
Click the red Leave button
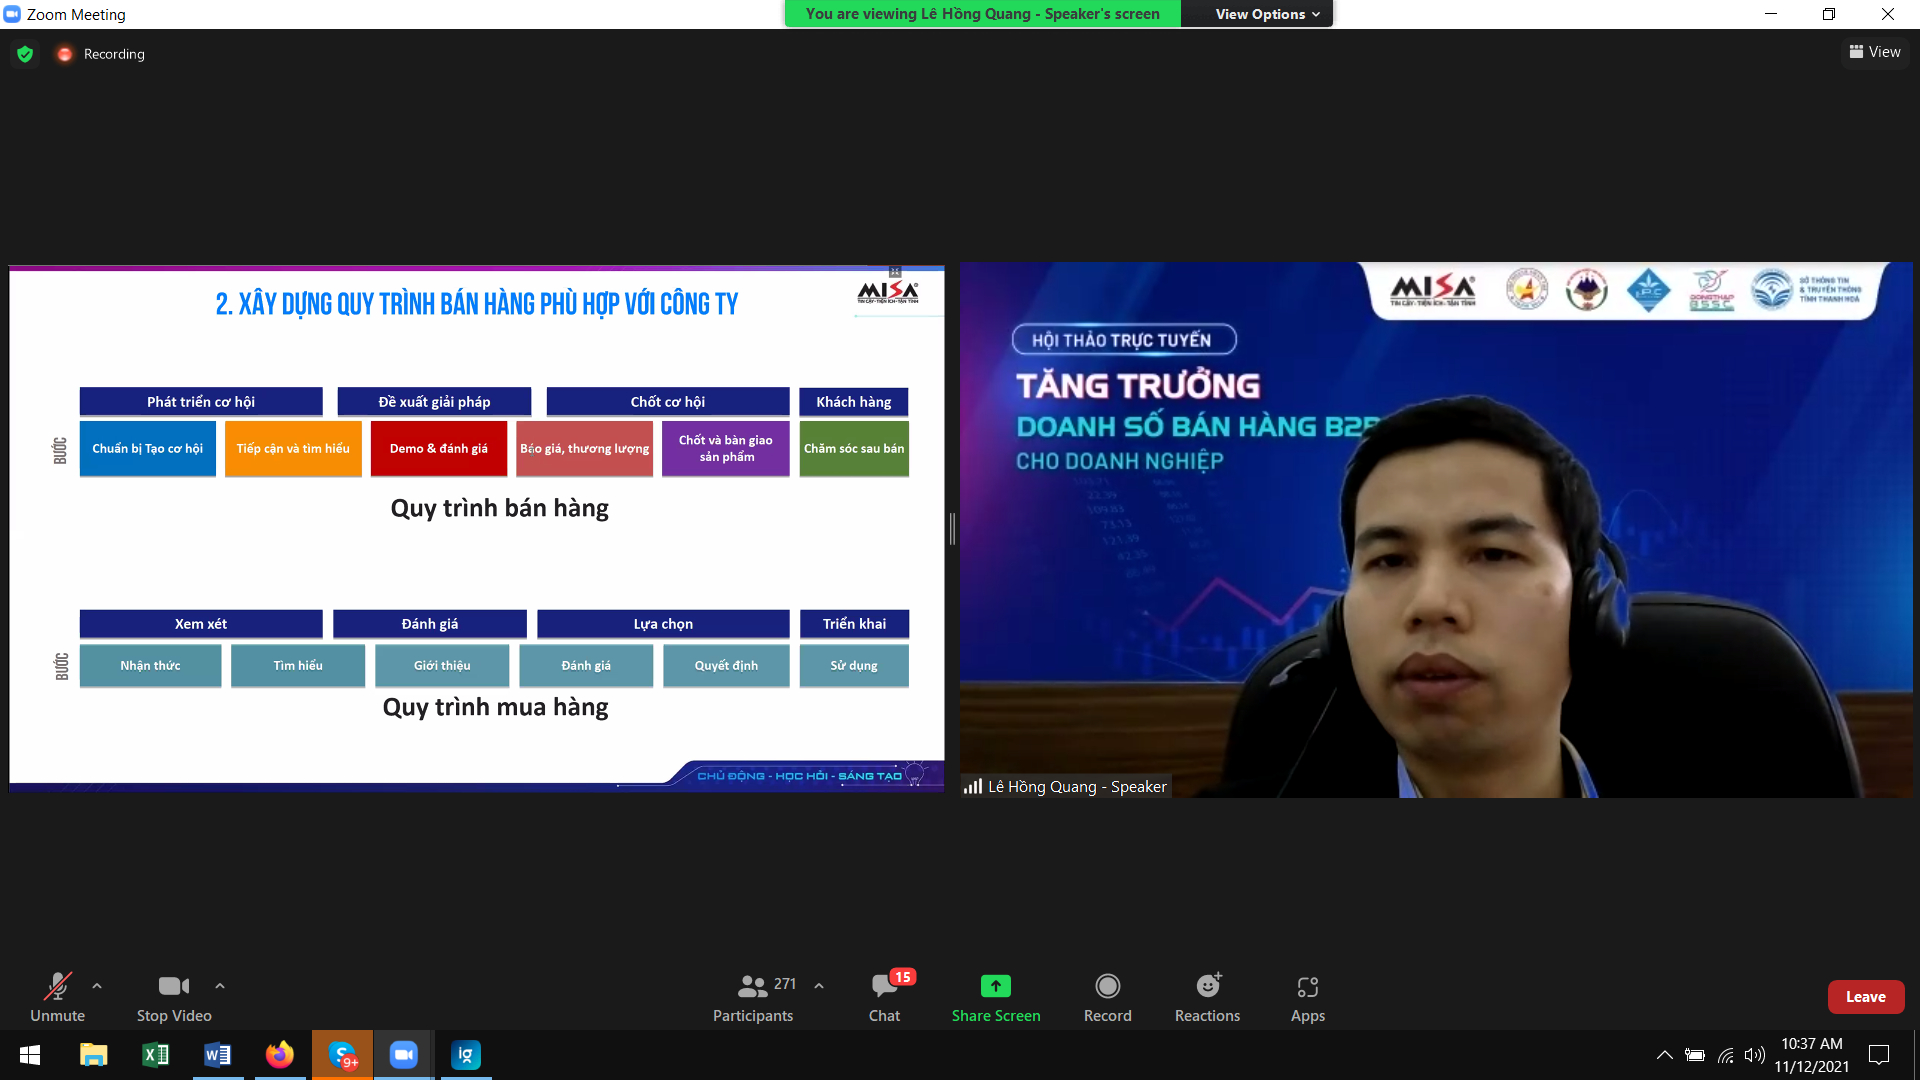pyautogui.click(x=1865, y=997)
